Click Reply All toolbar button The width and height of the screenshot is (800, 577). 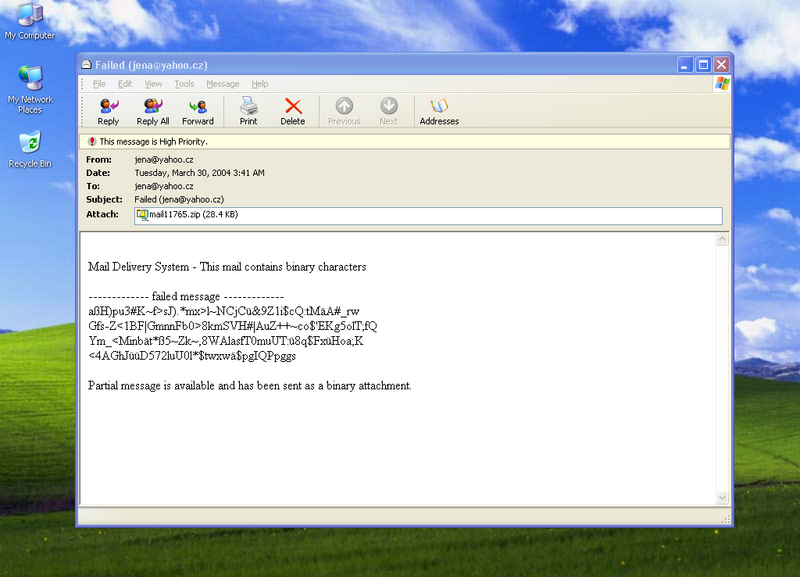[153, 112]
